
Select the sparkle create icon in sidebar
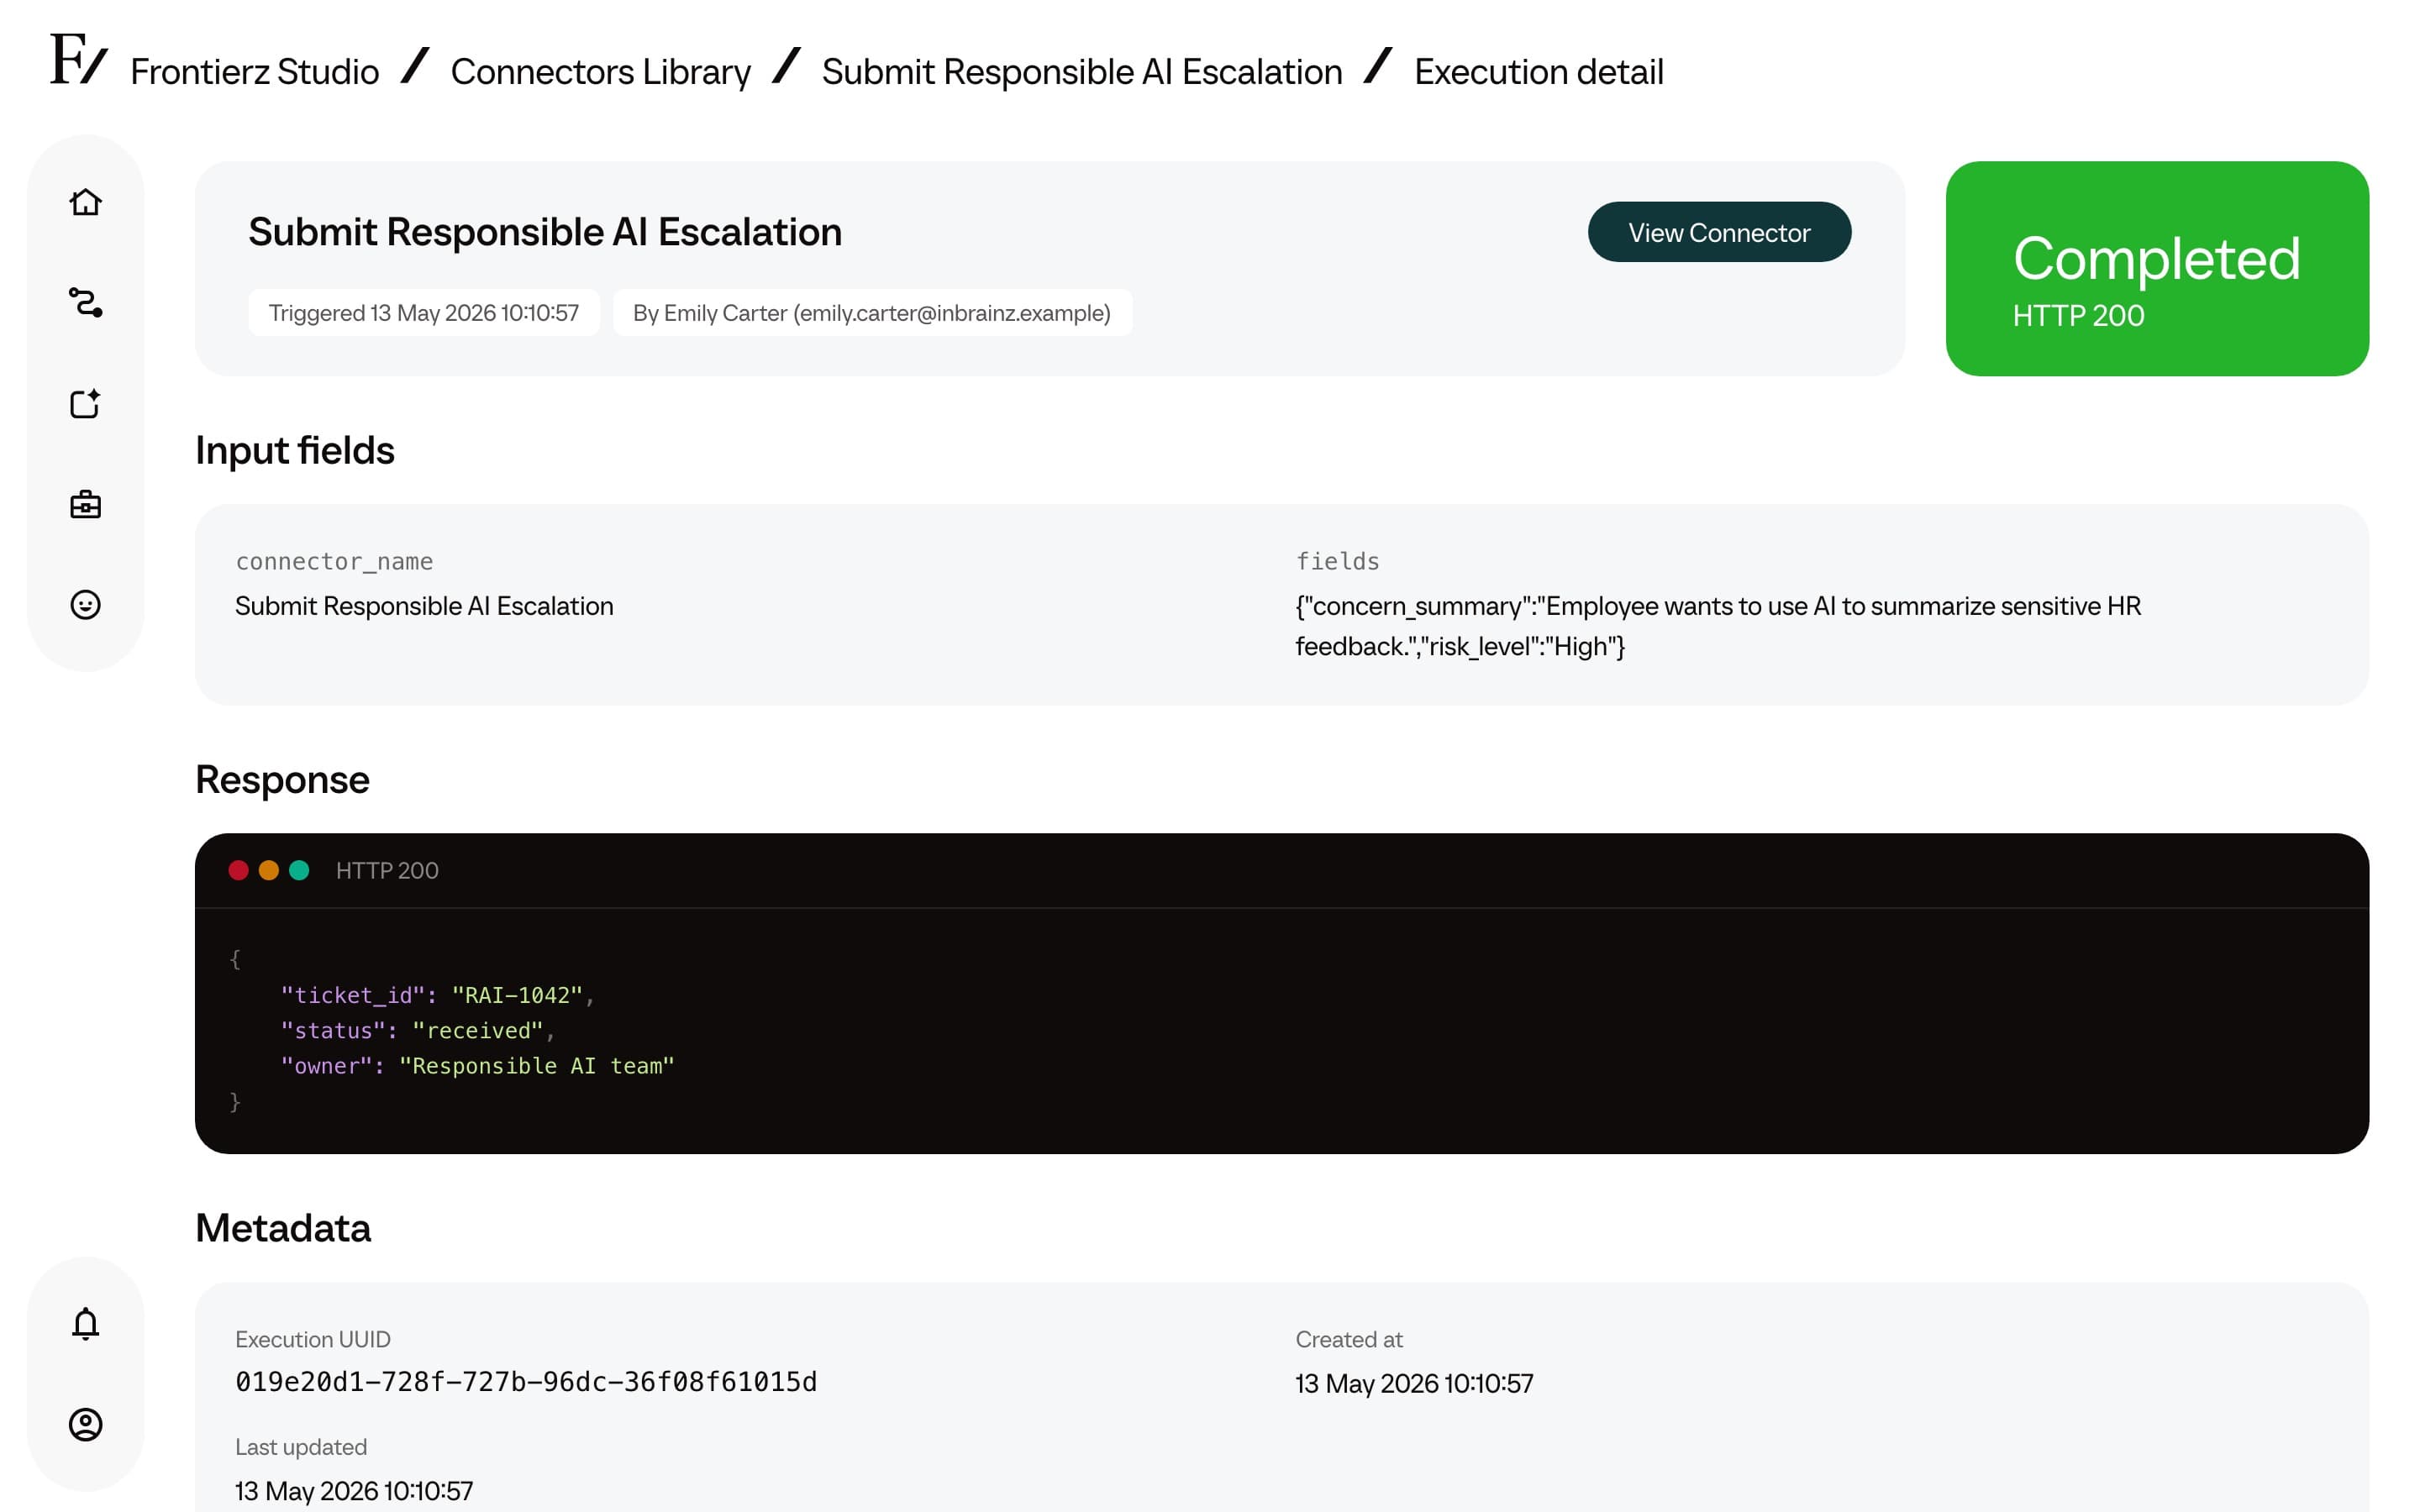tap(86, 403)
